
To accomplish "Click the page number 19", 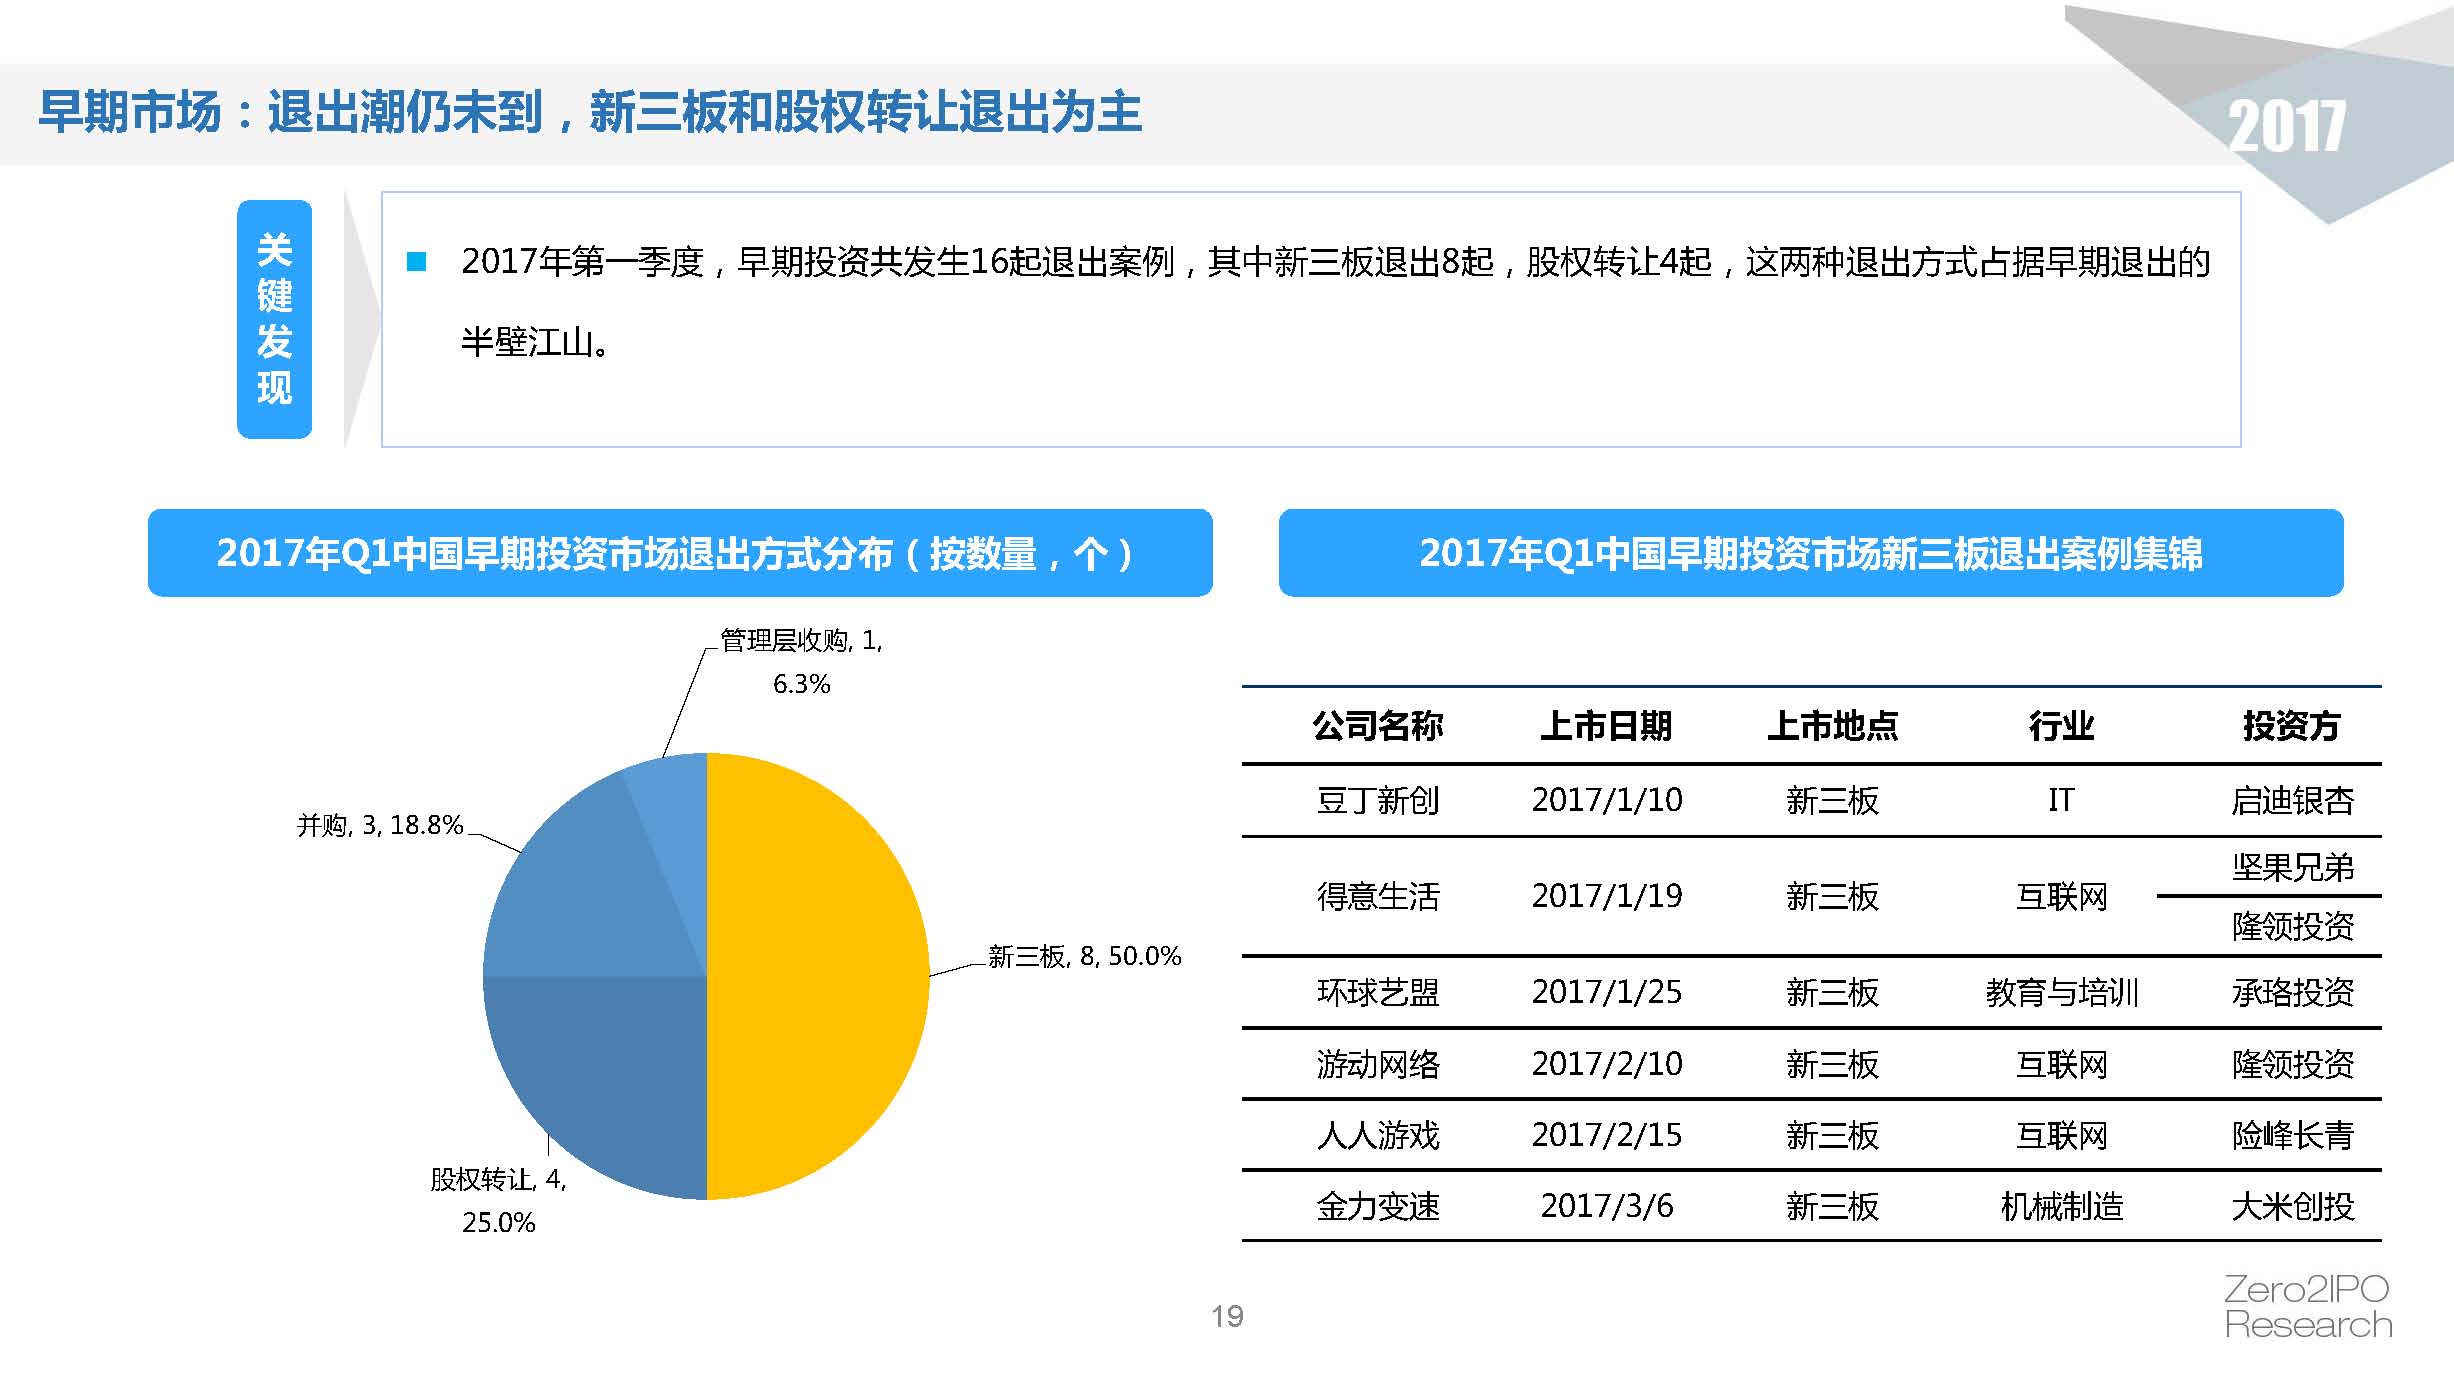I will coord(1227,1316).
